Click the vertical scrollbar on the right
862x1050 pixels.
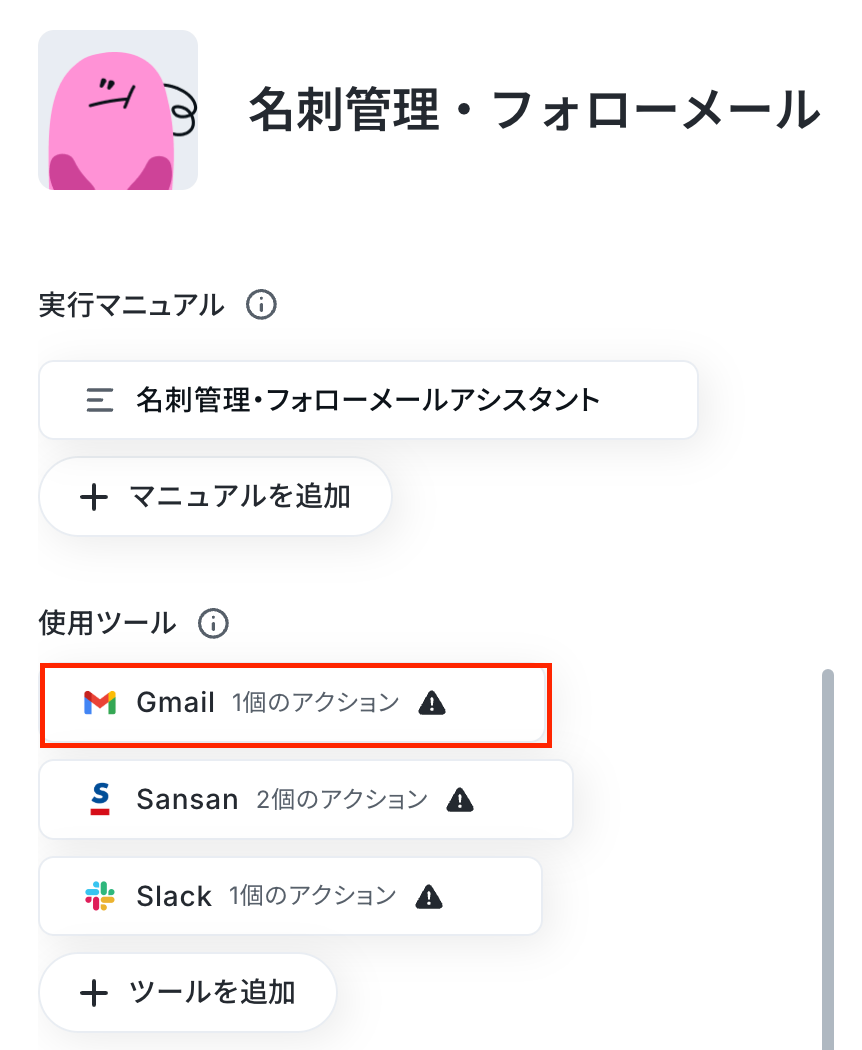coord(828,859)
